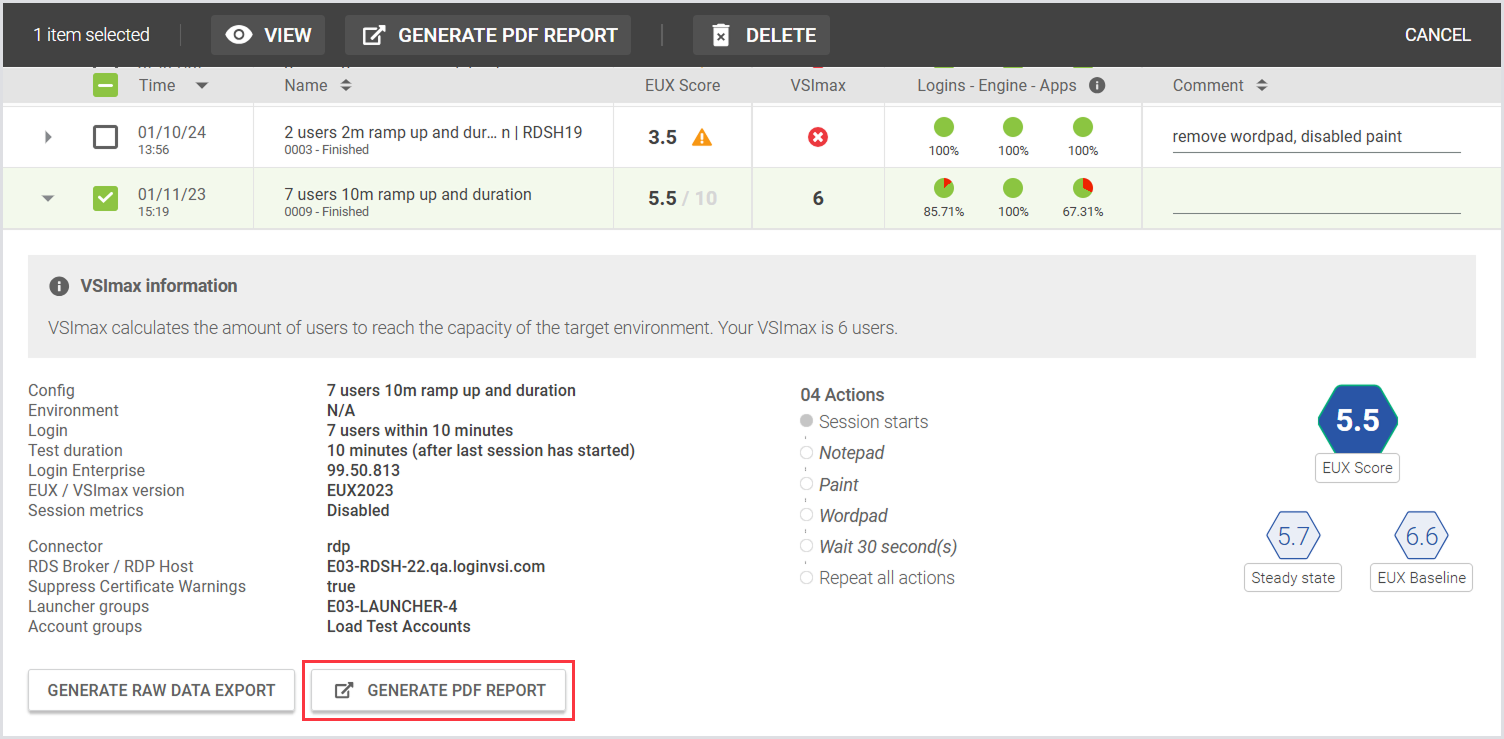Image resolution: width=1504 pixels, height=739 pixels.
Task: Expand the 01/10/24 test row details
Action: pos(48,137)
